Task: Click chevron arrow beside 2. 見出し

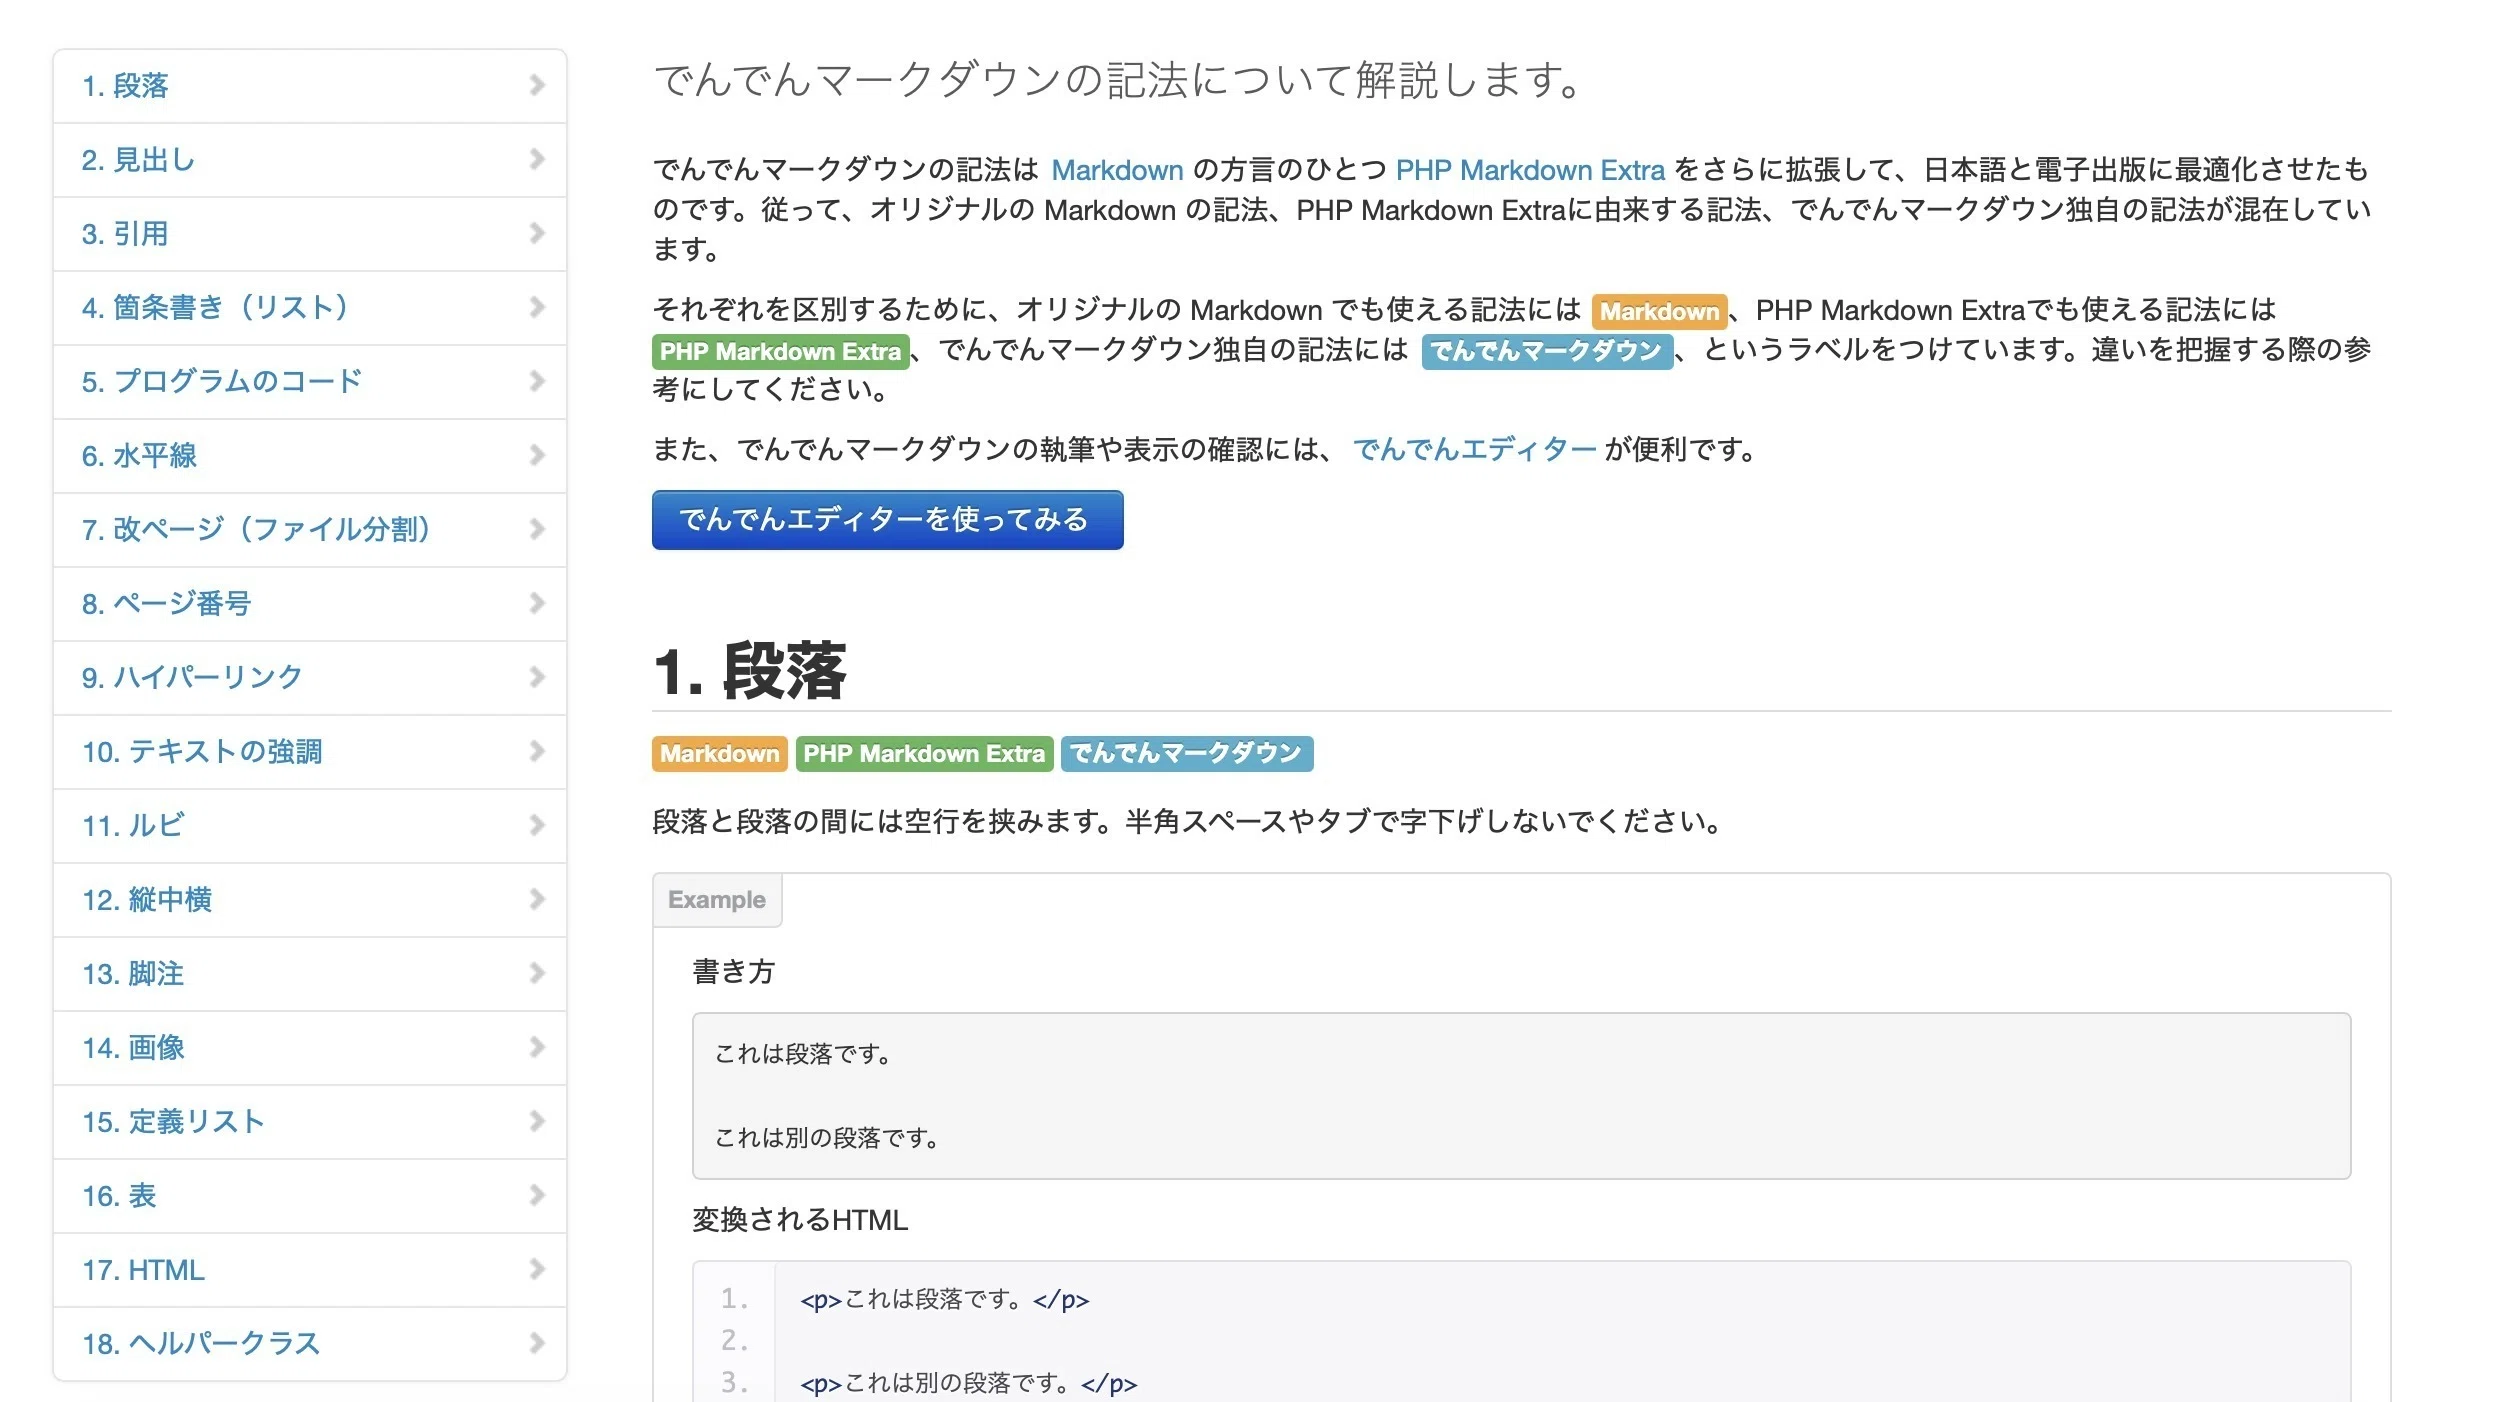Action: [x=537, y=159]
